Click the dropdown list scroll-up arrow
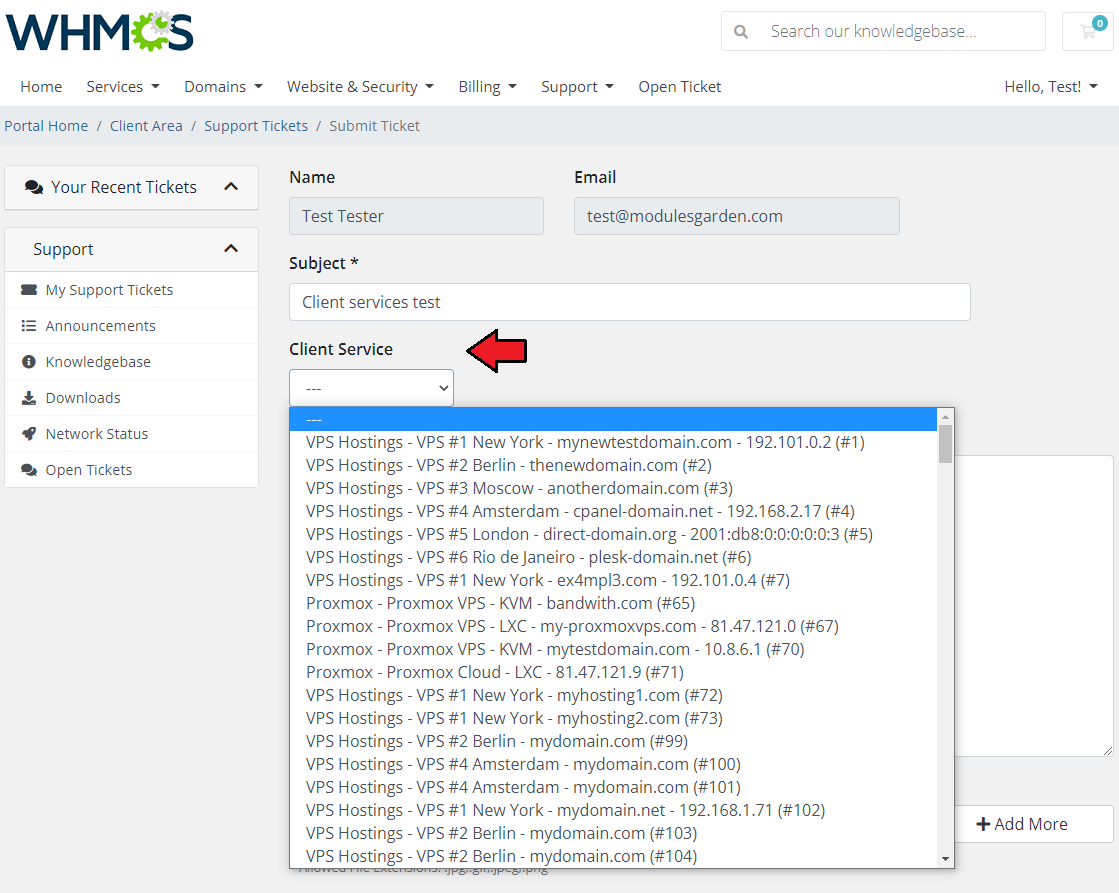The height and width of the screenshot is (893, 1119). coord(946,417)
